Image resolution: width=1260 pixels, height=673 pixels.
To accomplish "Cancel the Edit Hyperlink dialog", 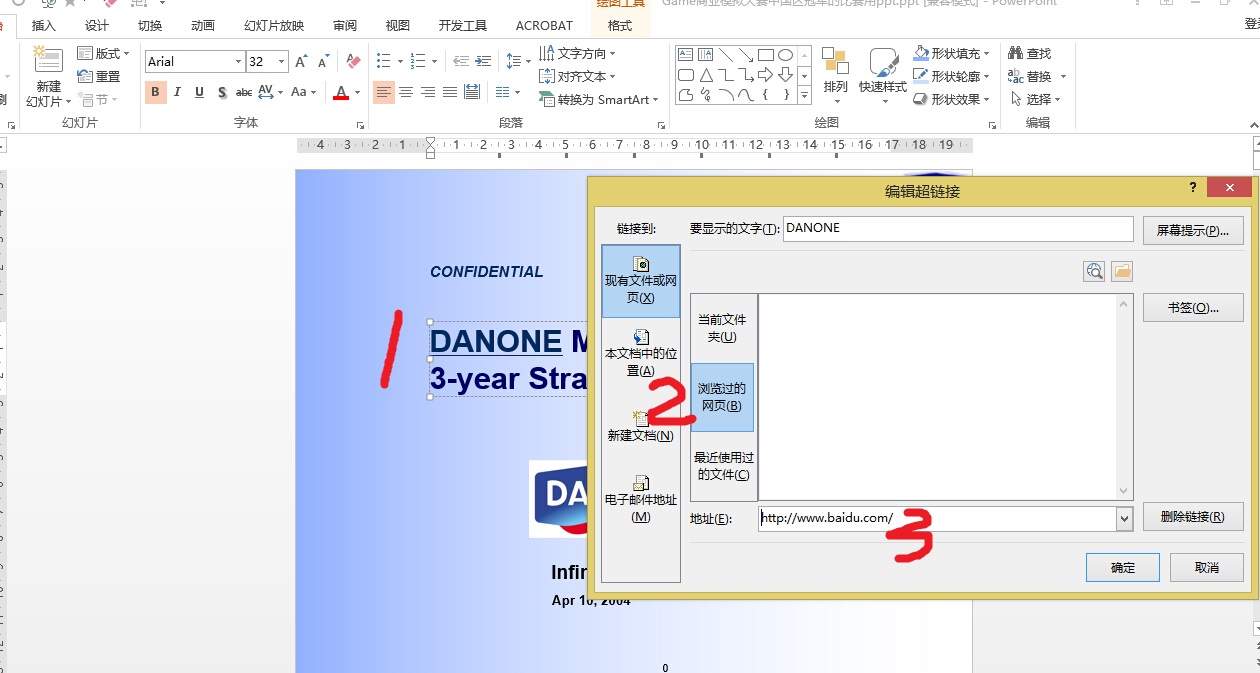I will click(1207, 567).
